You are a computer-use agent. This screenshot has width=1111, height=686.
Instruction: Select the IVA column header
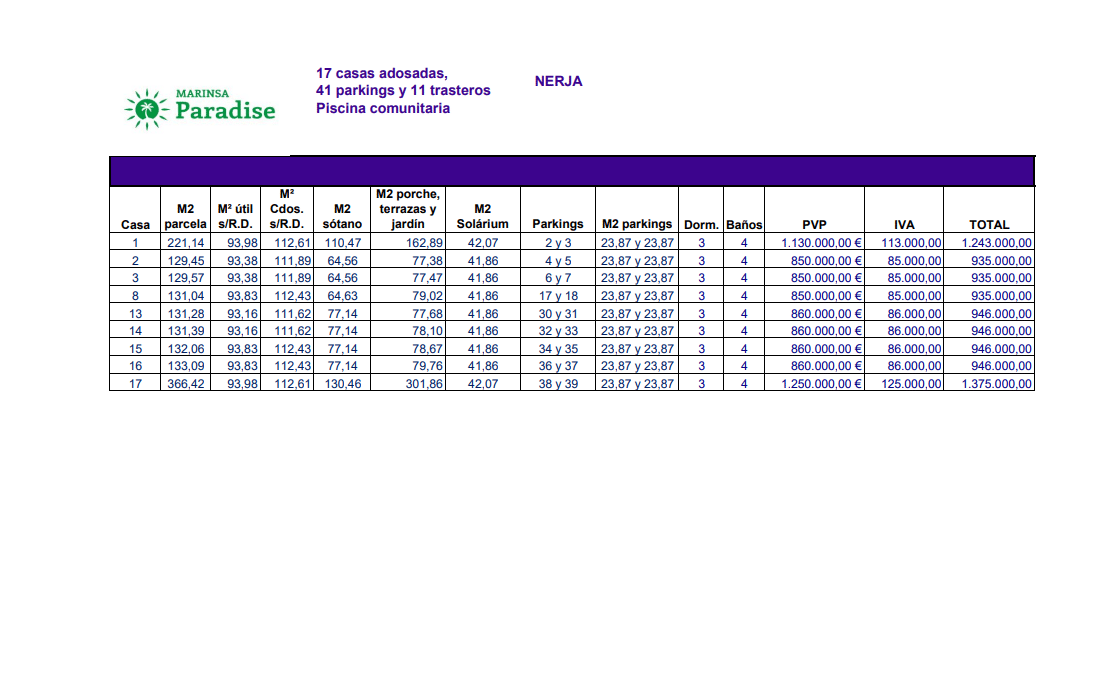904,225
